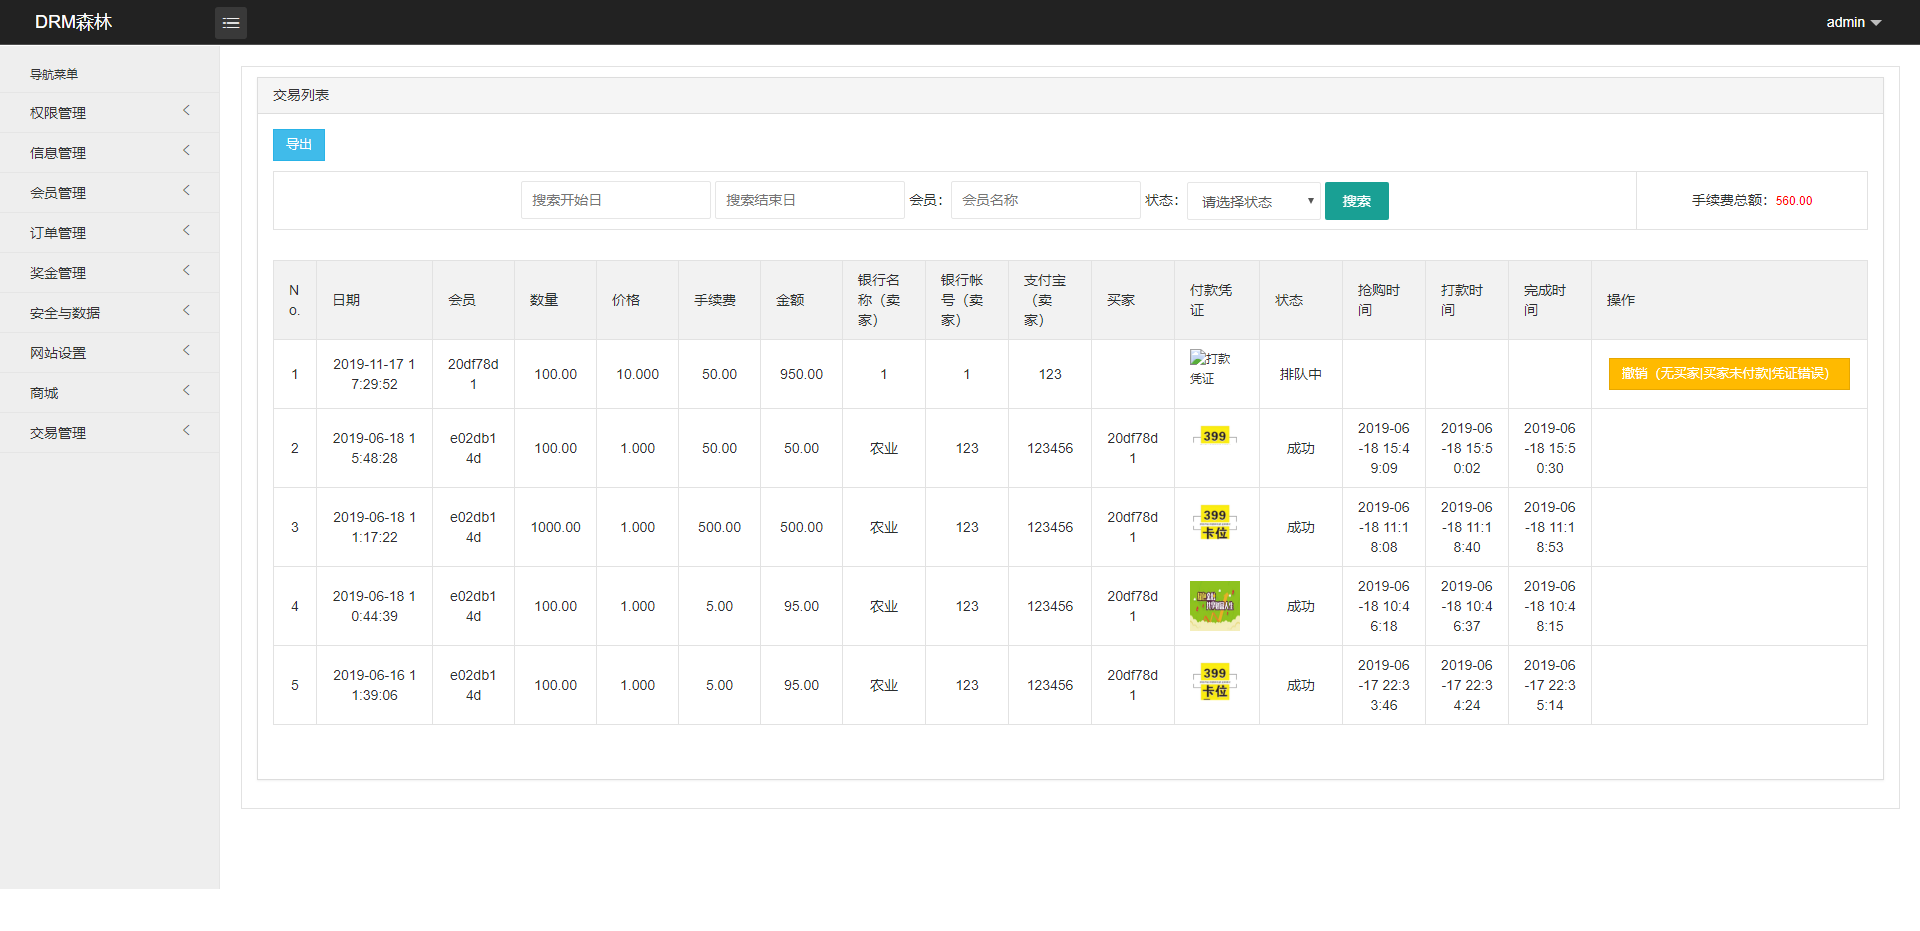
Task: Focus the 搜索结束日 end date field
Action: (809, 200)
